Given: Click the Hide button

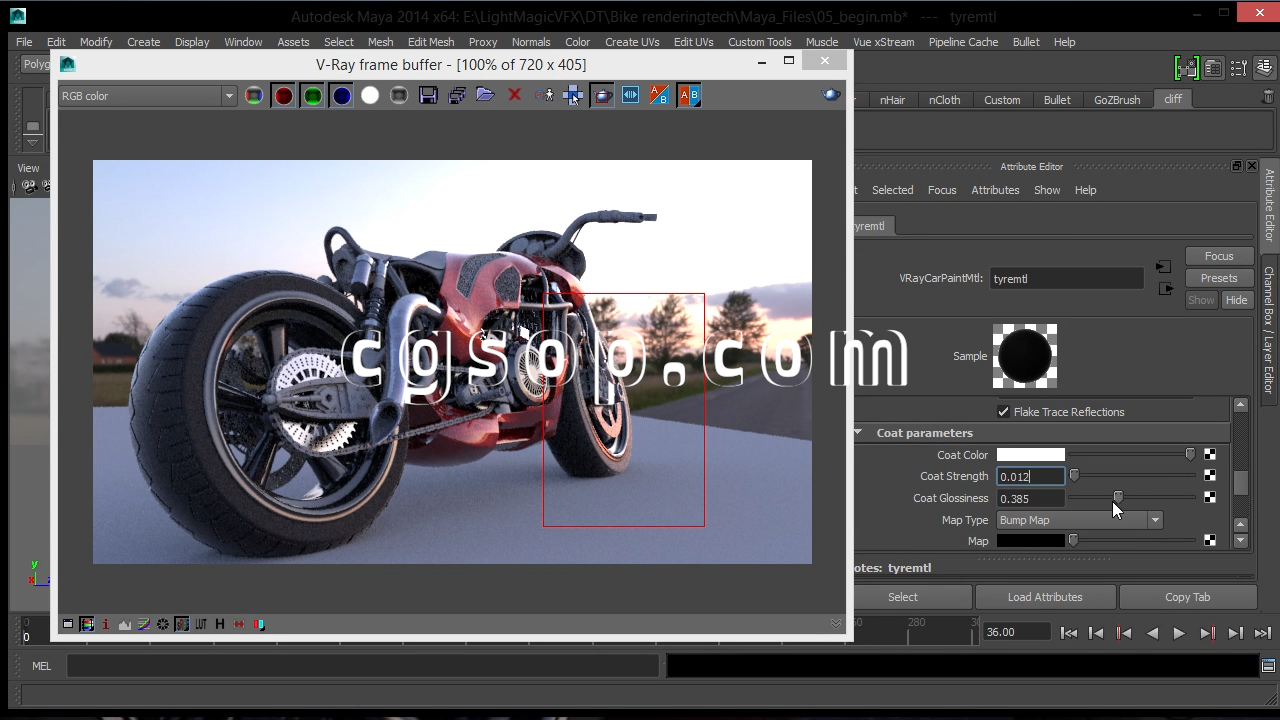Looking at the screenshot, I should click(x=1237, y=300).
